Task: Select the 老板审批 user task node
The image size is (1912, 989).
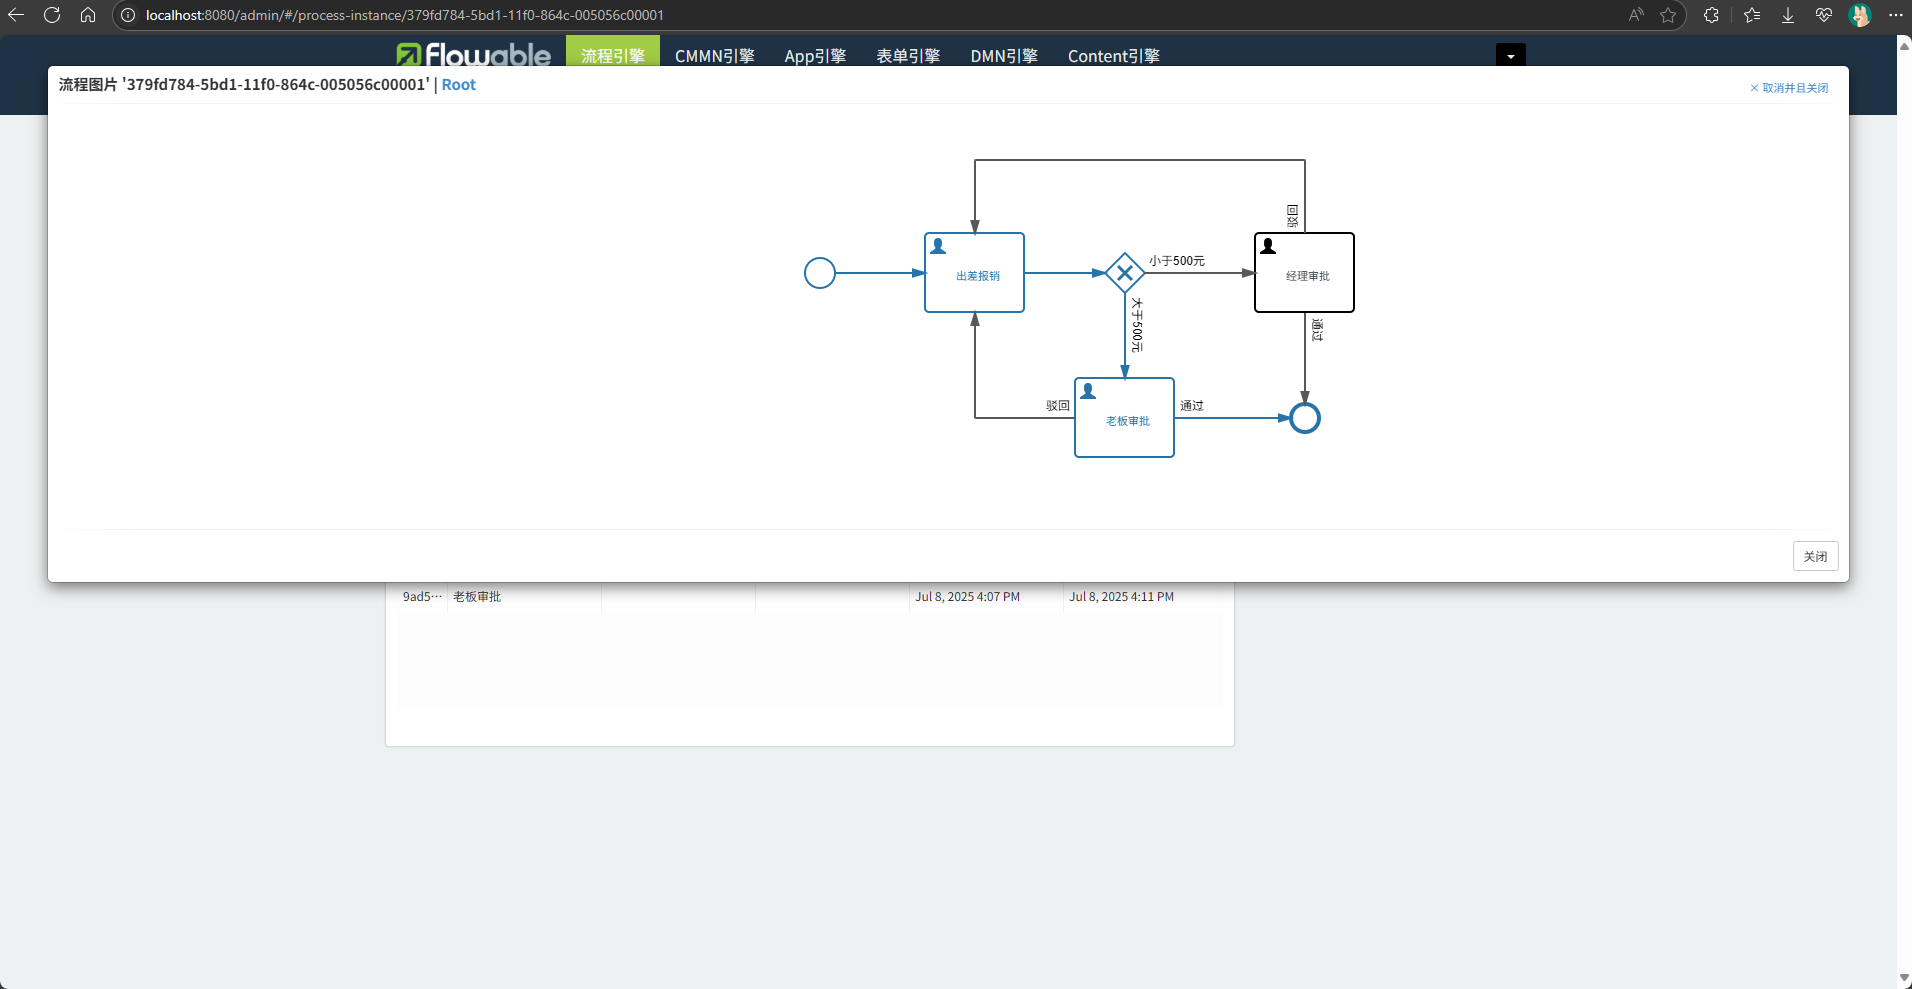Action: tap(1125, 418)
